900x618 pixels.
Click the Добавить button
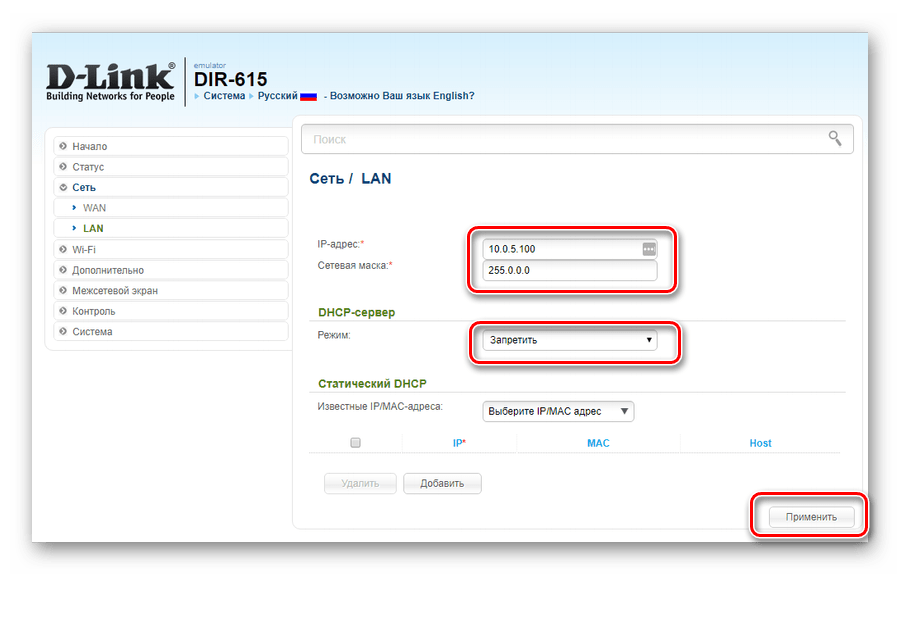tap(442, 484)
